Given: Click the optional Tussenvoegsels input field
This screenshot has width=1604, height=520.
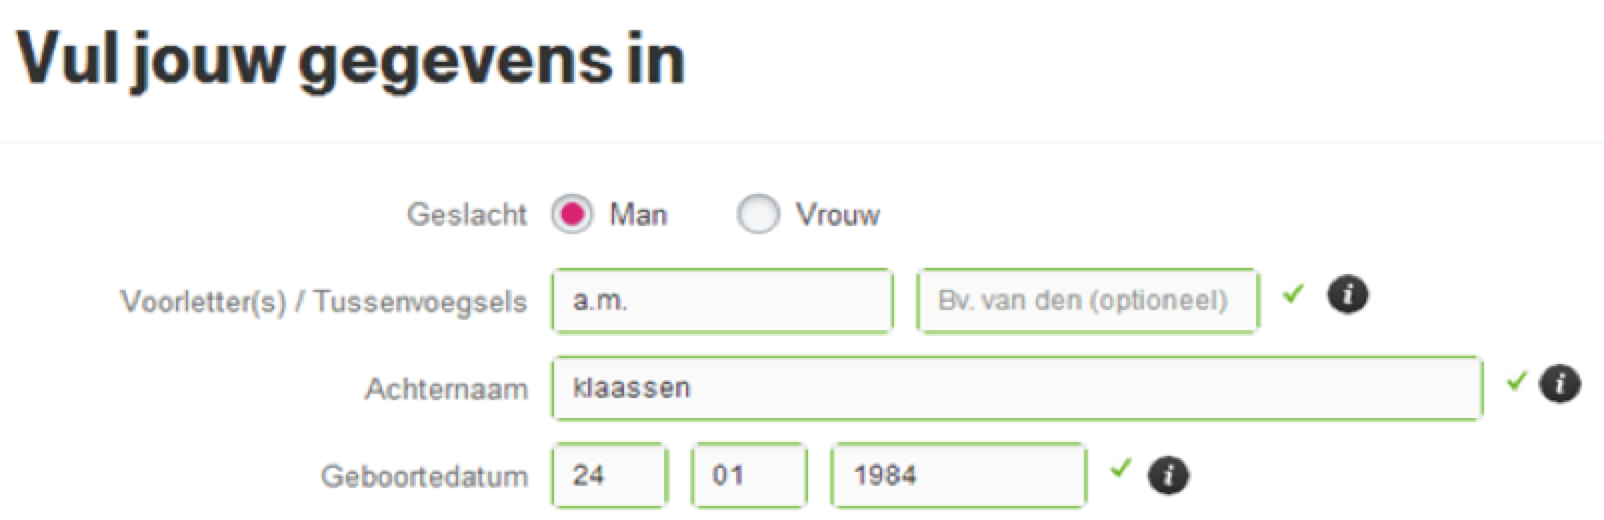Looking at the screenshot, I should pos(1087,301).
